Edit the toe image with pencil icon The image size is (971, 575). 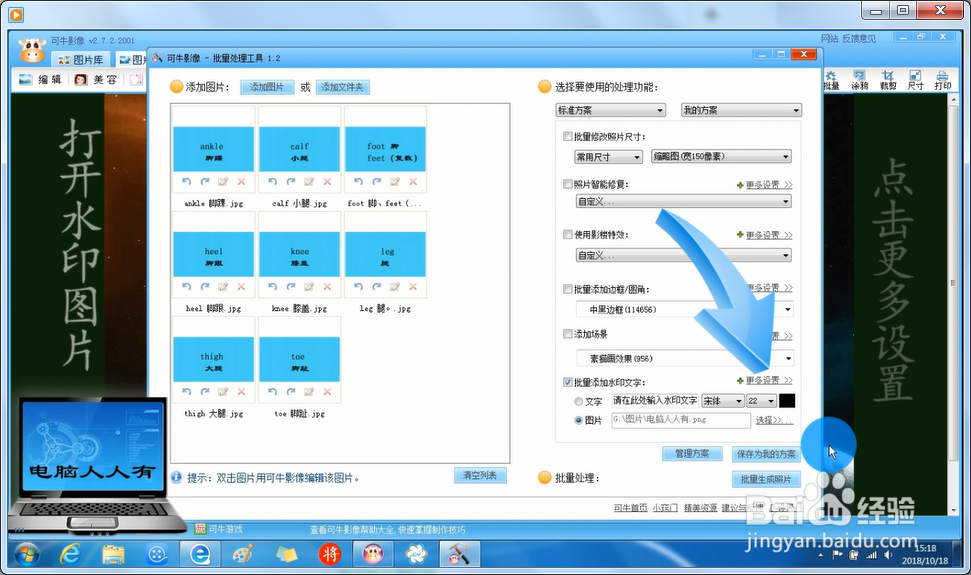click(309, 392)
